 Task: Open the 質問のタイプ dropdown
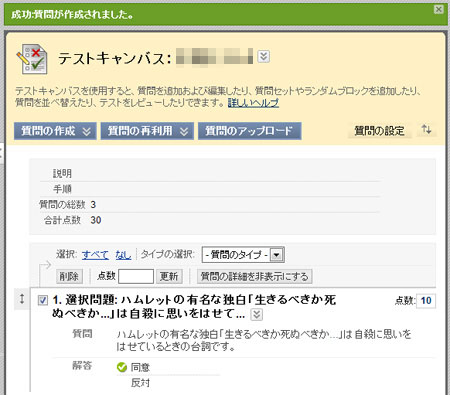tap(243, 255)
